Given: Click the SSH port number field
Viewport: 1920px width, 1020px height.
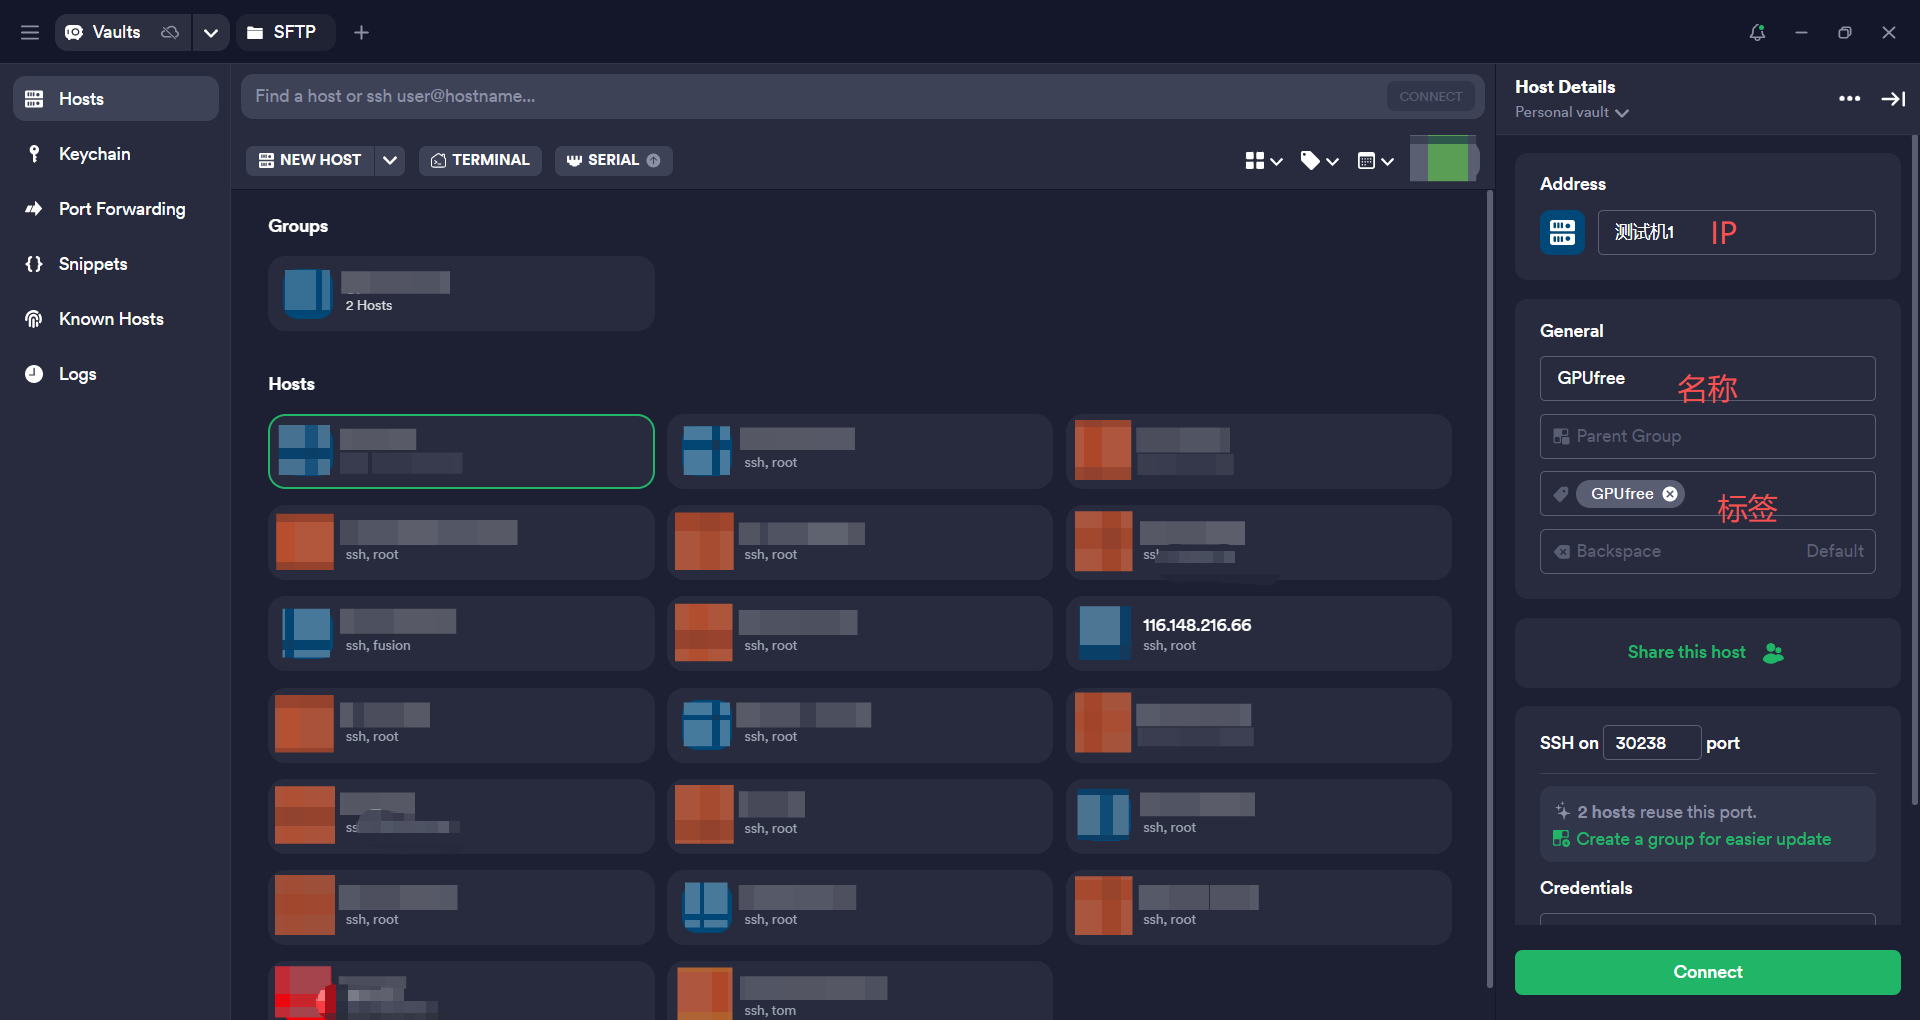Looking at the screenshot, I should coord(1650,743).
